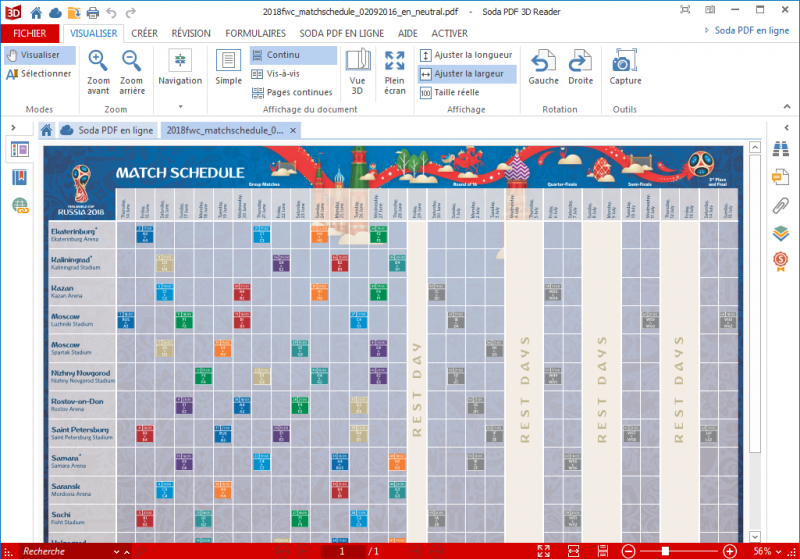Switch to the FORMULAIRES tab

[x=255, y=33]
